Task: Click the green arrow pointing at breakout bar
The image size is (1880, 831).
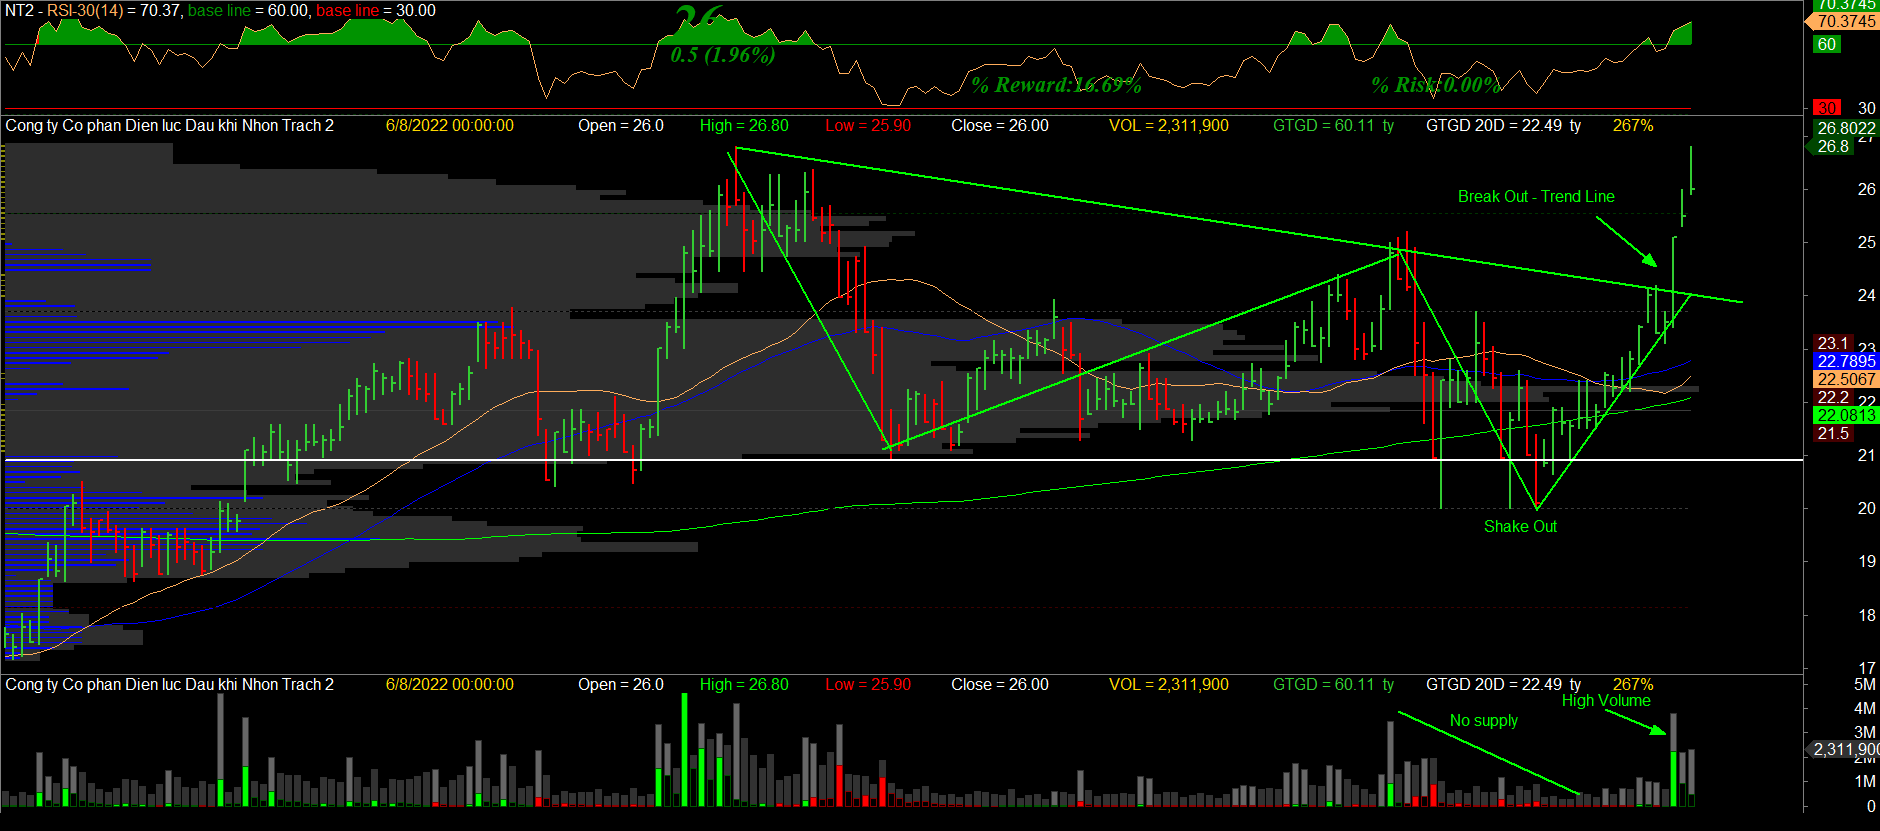Action: point(1626,242)
